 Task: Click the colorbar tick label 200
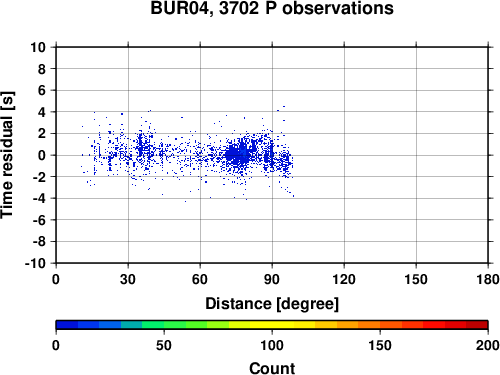[488, 345]
